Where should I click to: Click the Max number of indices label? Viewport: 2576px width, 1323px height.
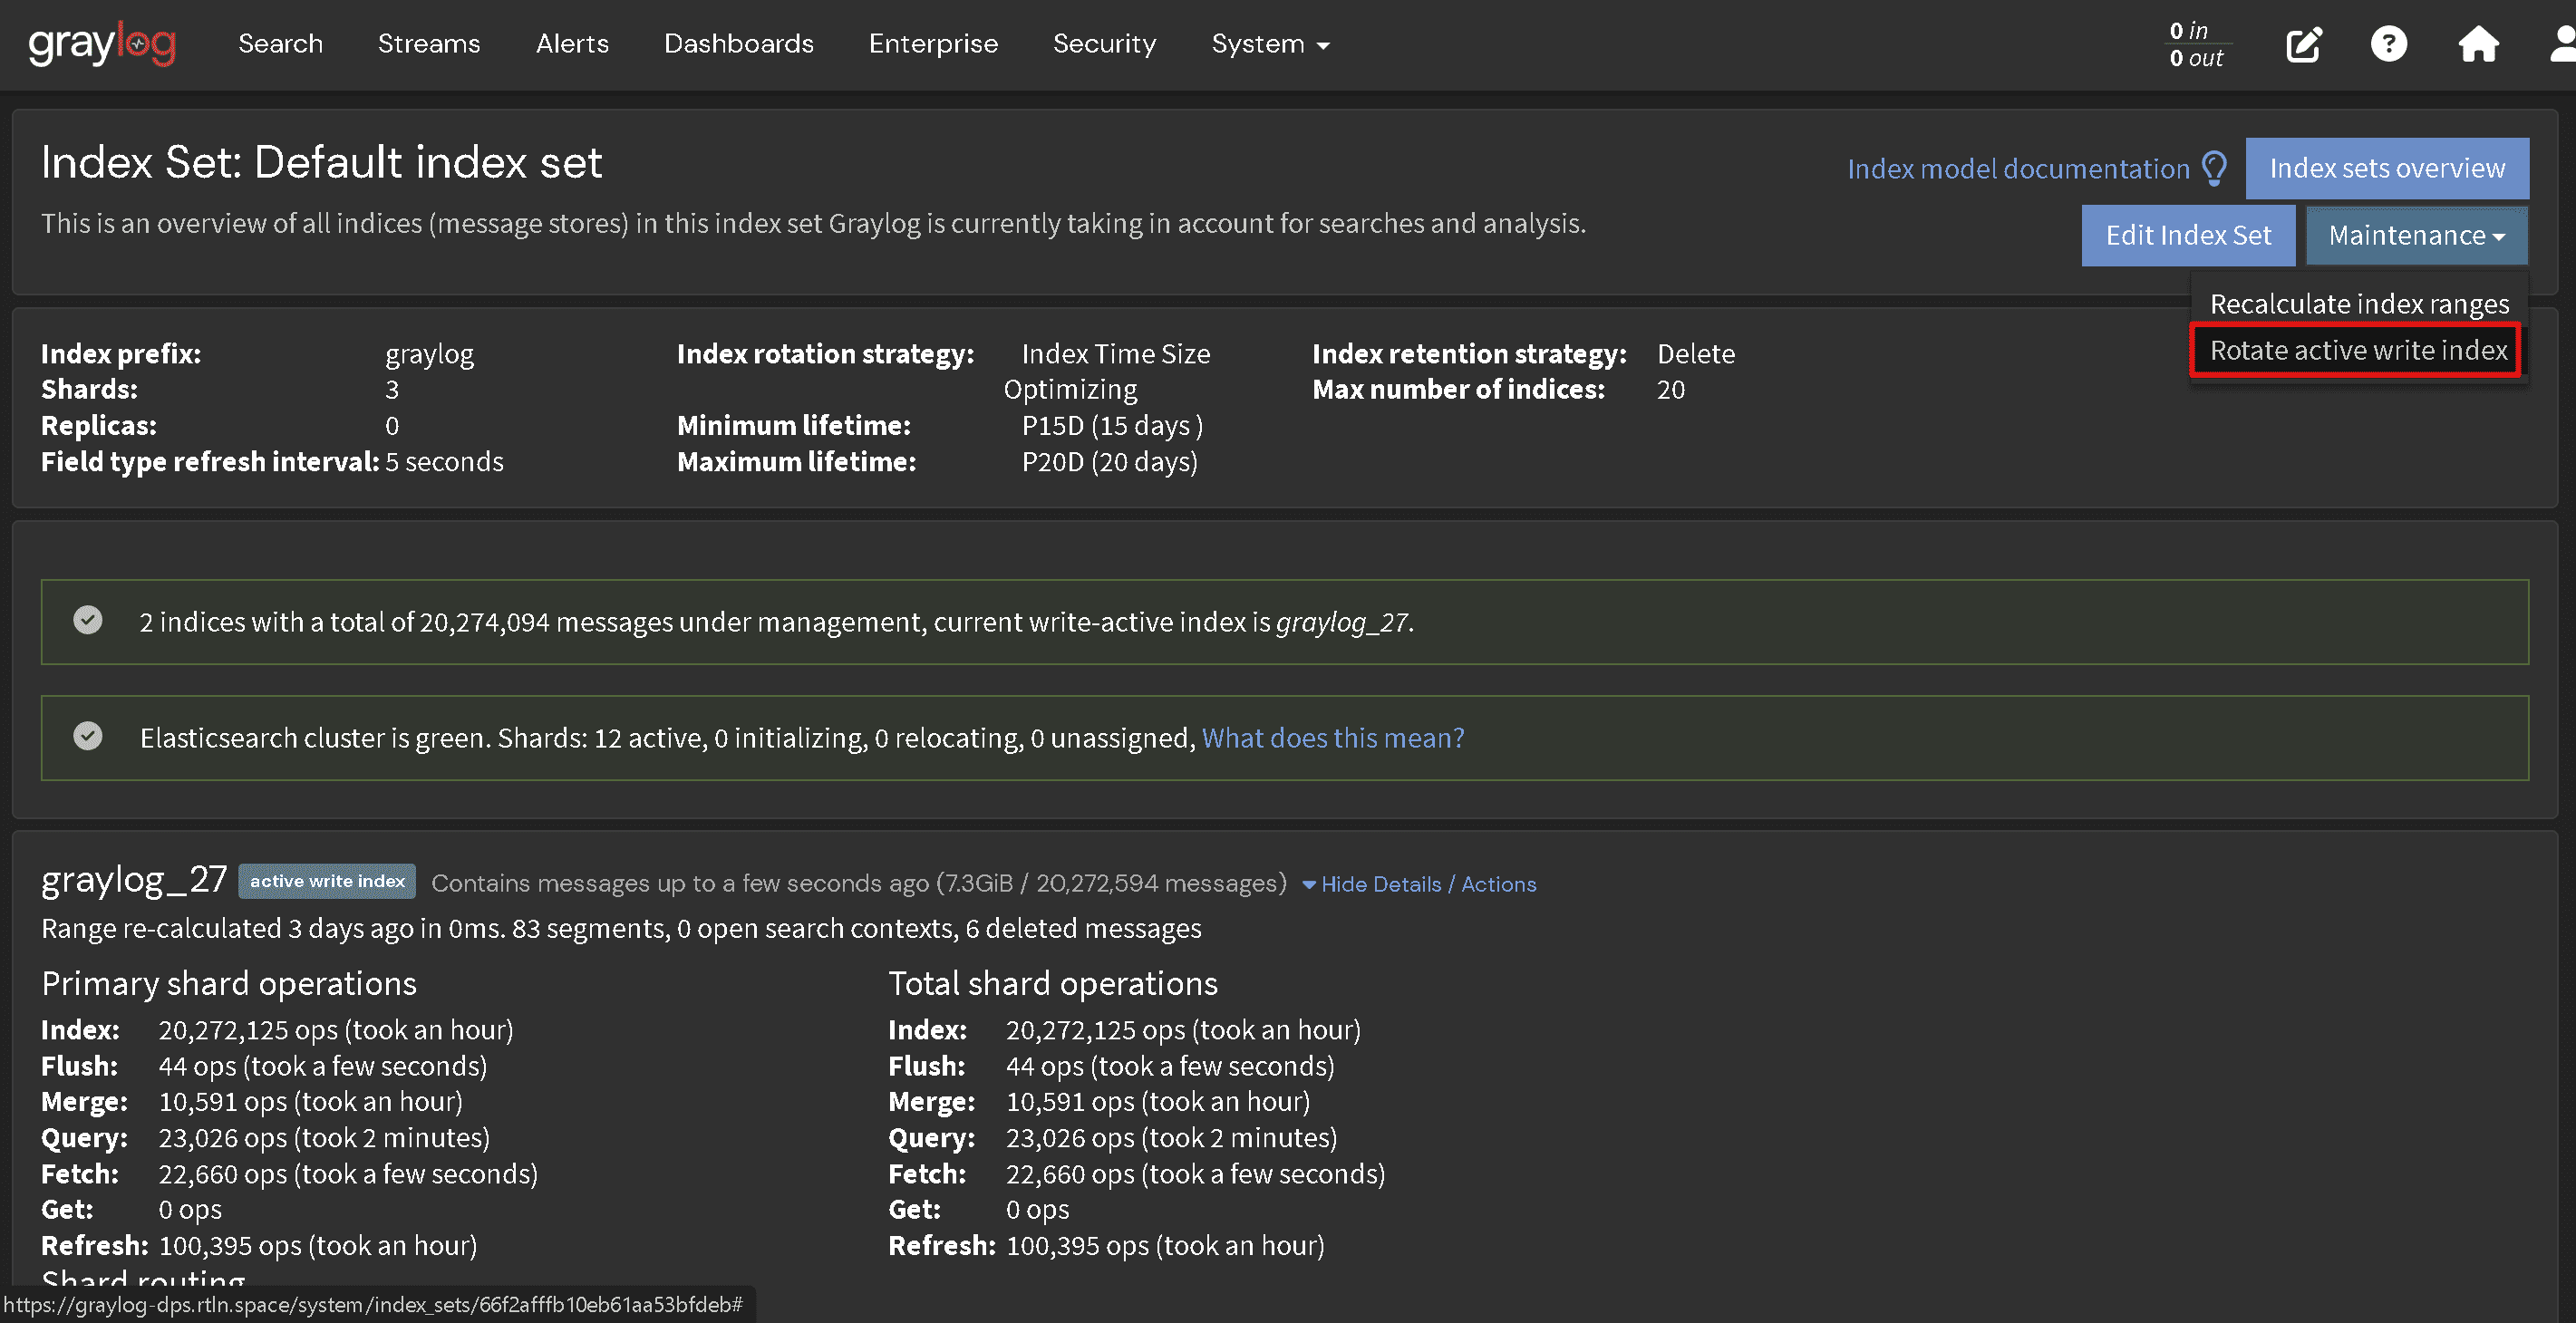pyautogui.click(x=1458, y=389)
